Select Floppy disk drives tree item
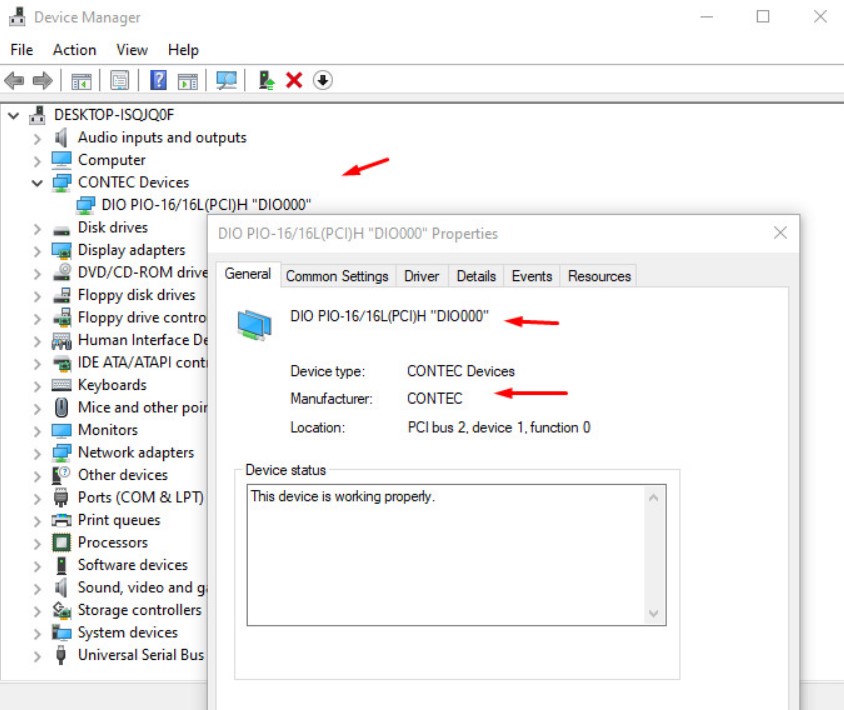The image size is (844, 710). pyautogui.click(x=136, y=295)
